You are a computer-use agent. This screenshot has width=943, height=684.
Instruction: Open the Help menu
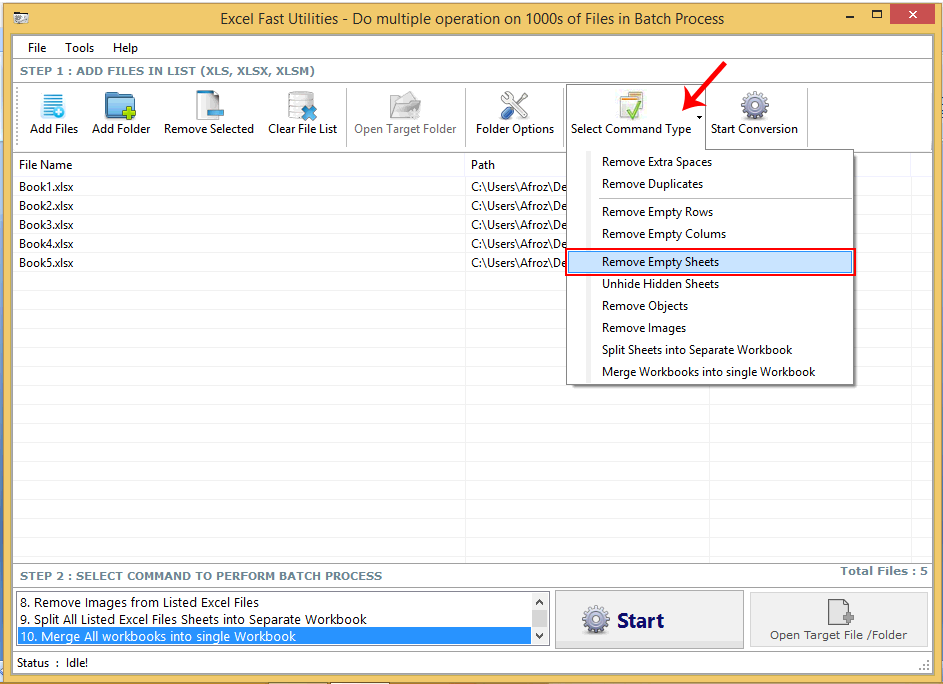point(125,47)
